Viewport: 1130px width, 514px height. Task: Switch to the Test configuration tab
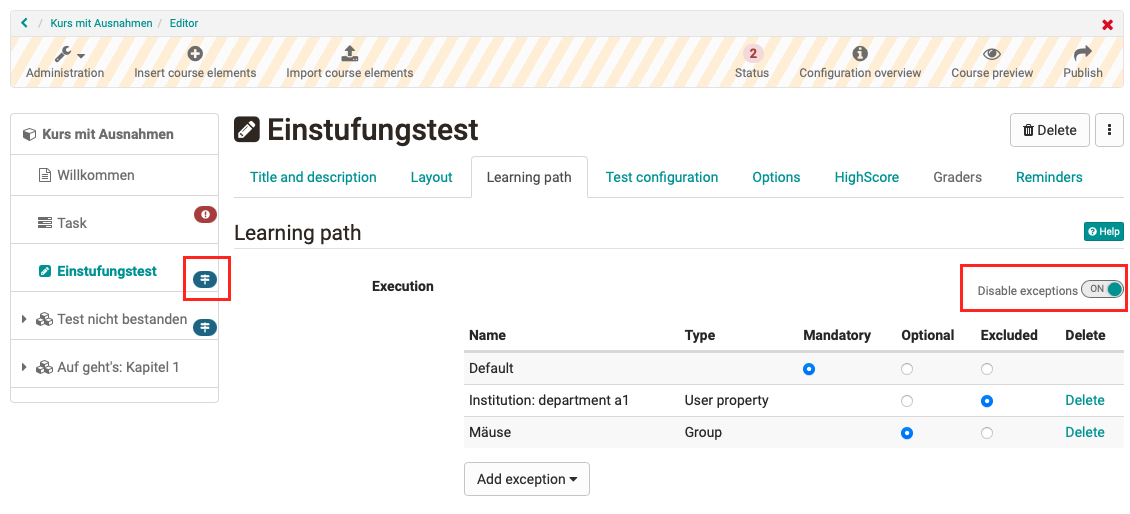point(661,177)
